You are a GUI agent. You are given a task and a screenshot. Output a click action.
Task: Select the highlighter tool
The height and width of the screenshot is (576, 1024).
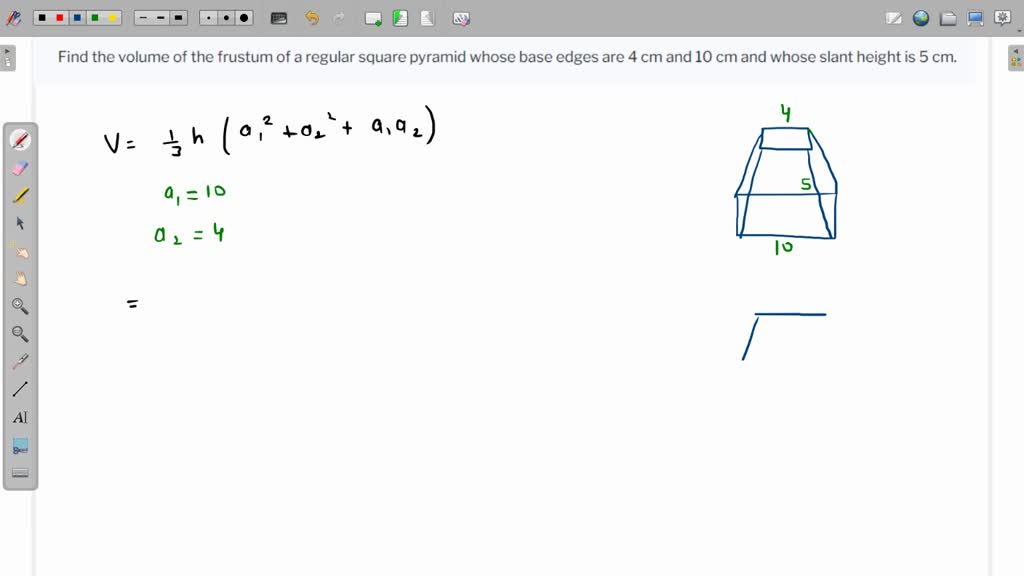19,196
